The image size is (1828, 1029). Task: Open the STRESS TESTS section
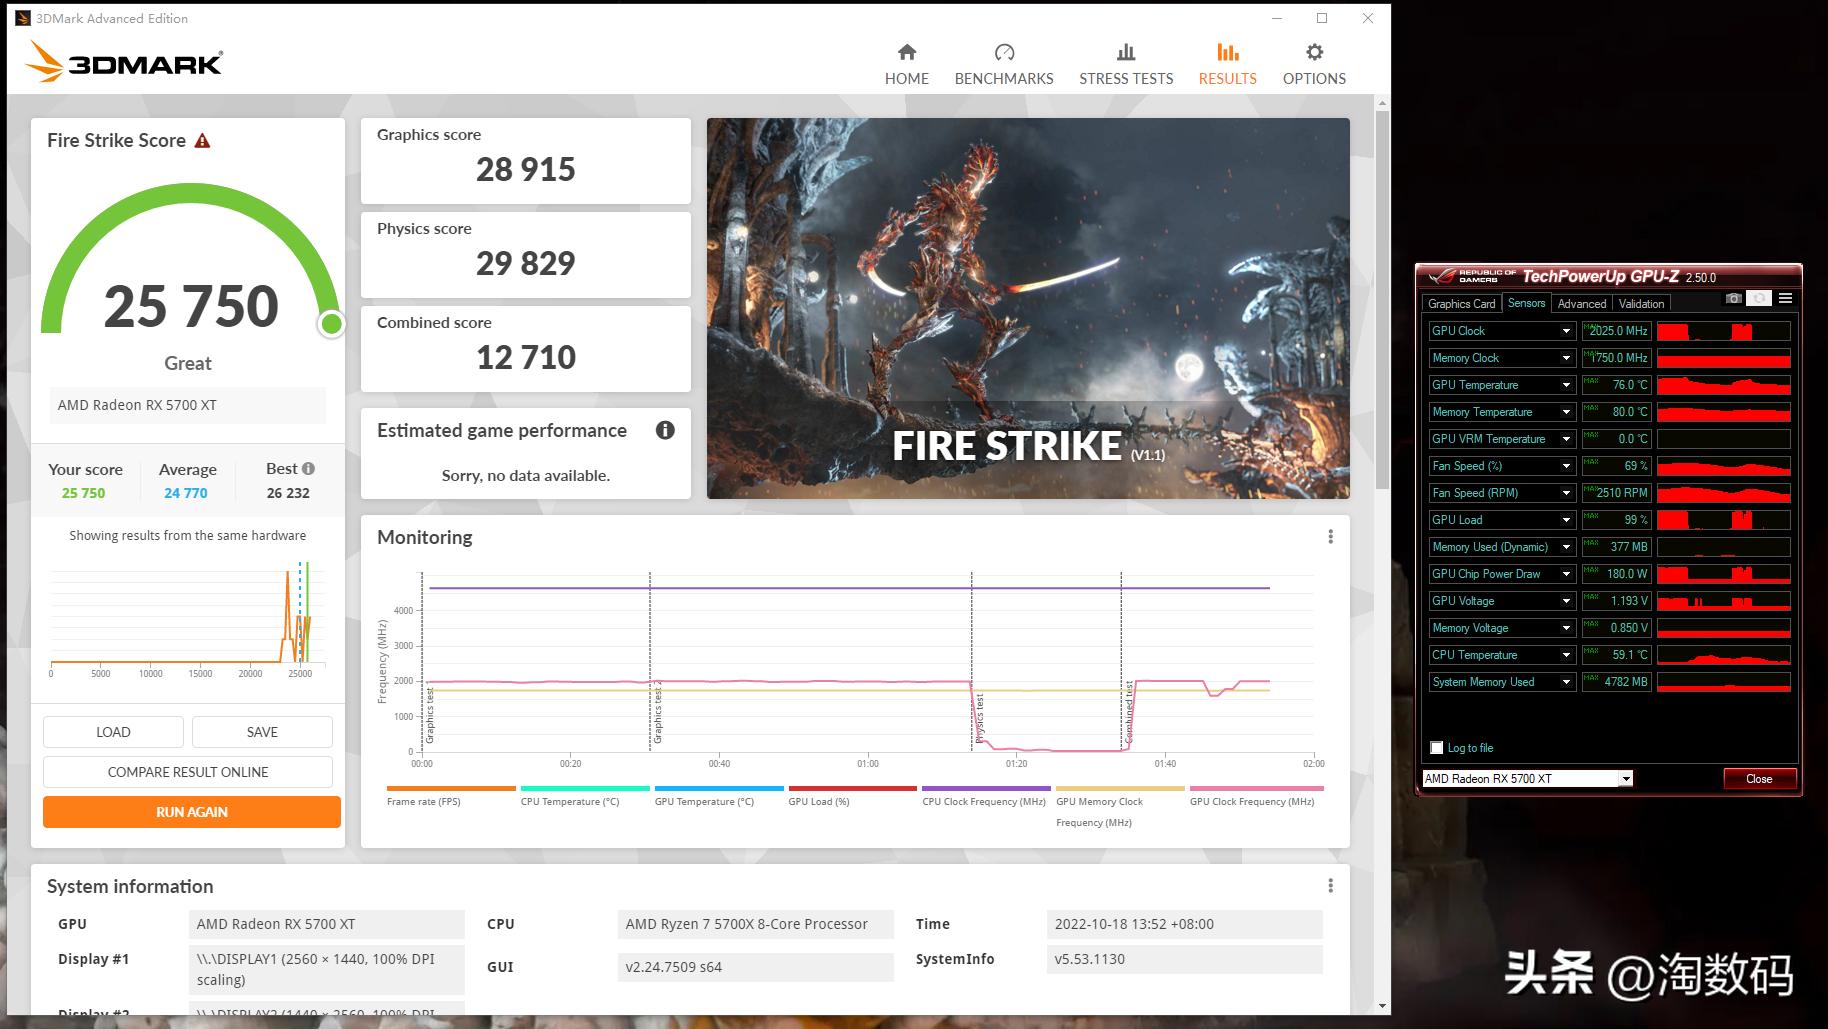point(1125,64)
